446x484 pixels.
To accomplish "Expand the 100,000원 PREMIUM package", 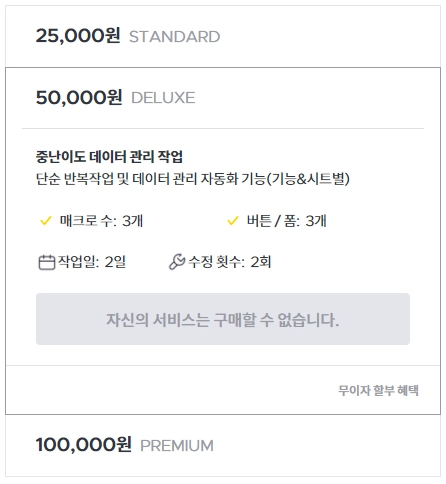I will click(223, 446).
